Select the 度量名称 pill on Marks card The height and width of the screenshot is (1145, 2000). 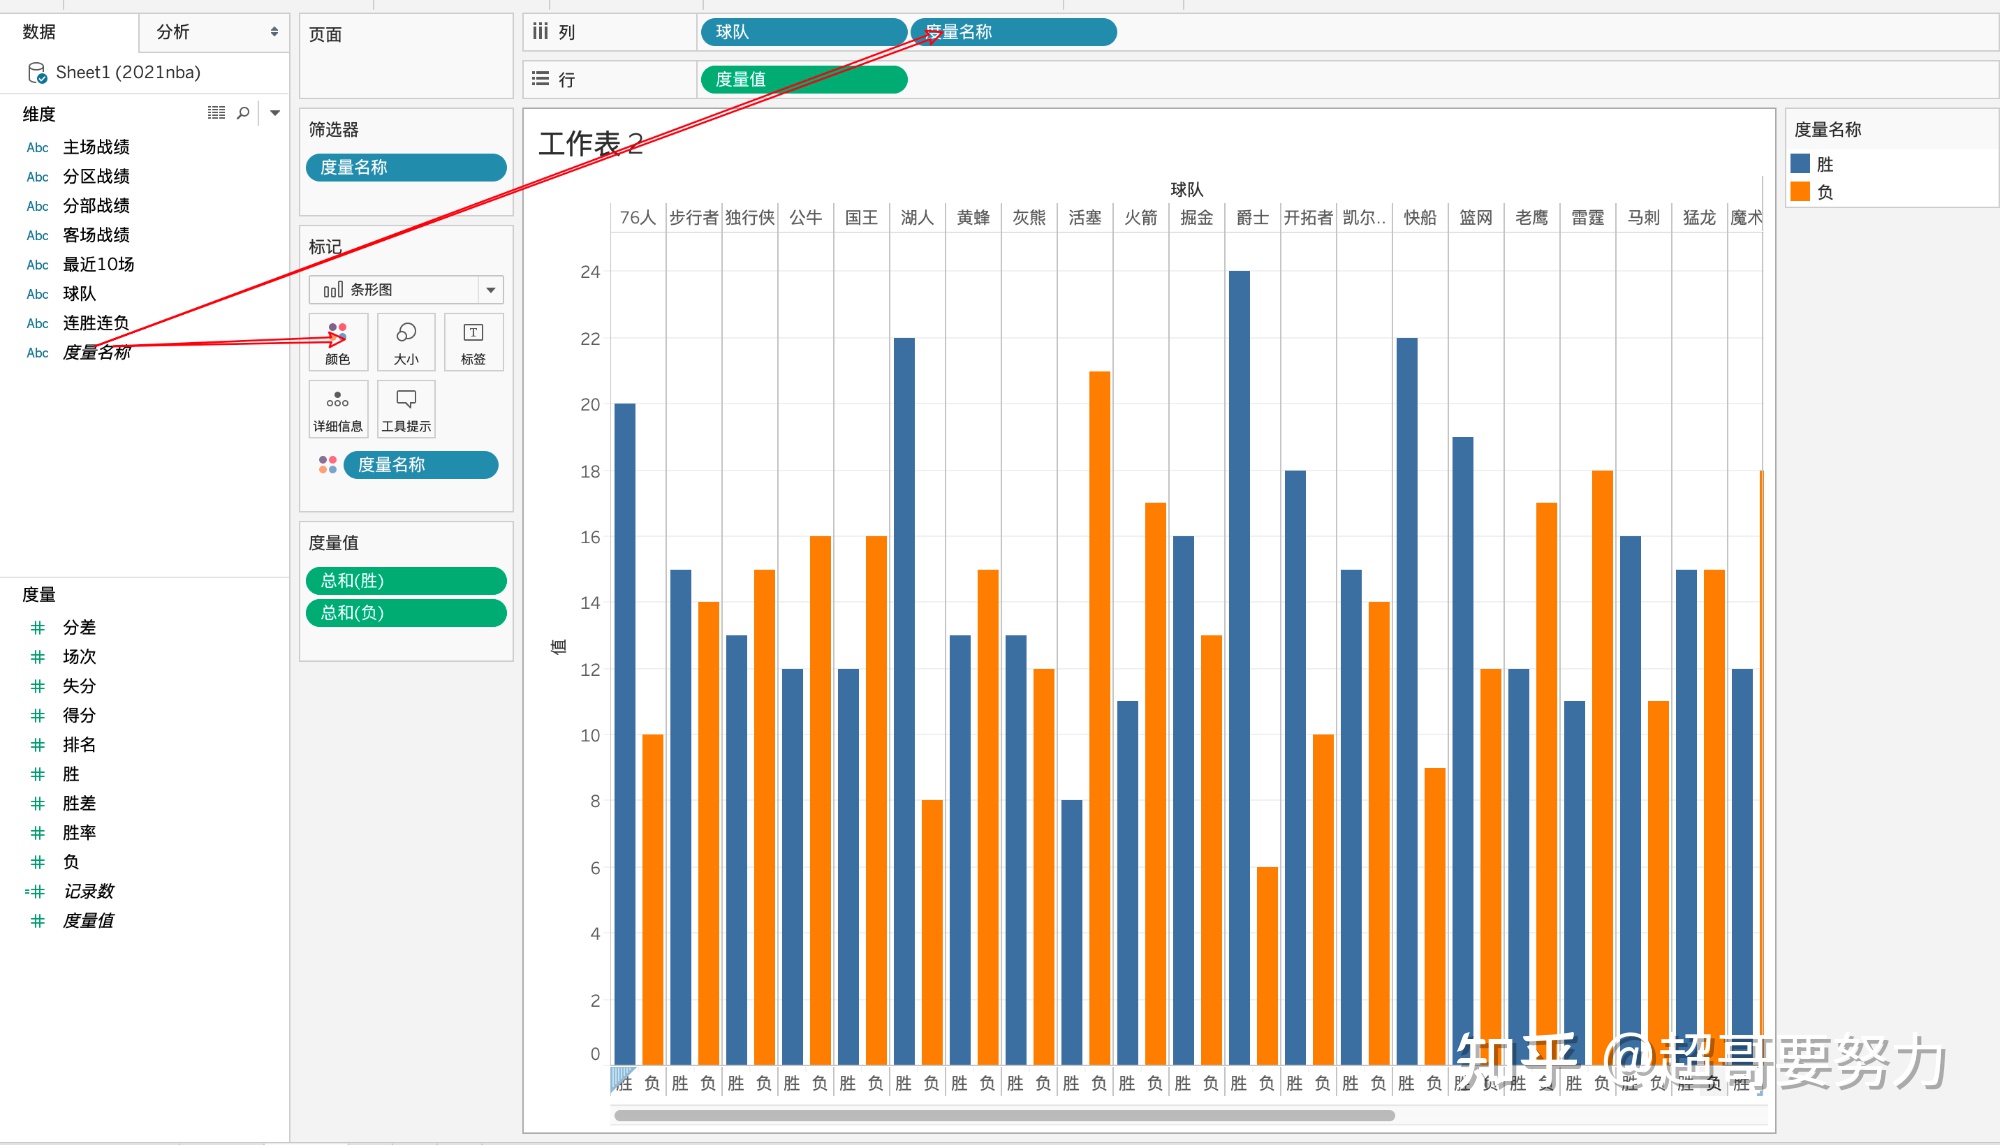(420, 464)
